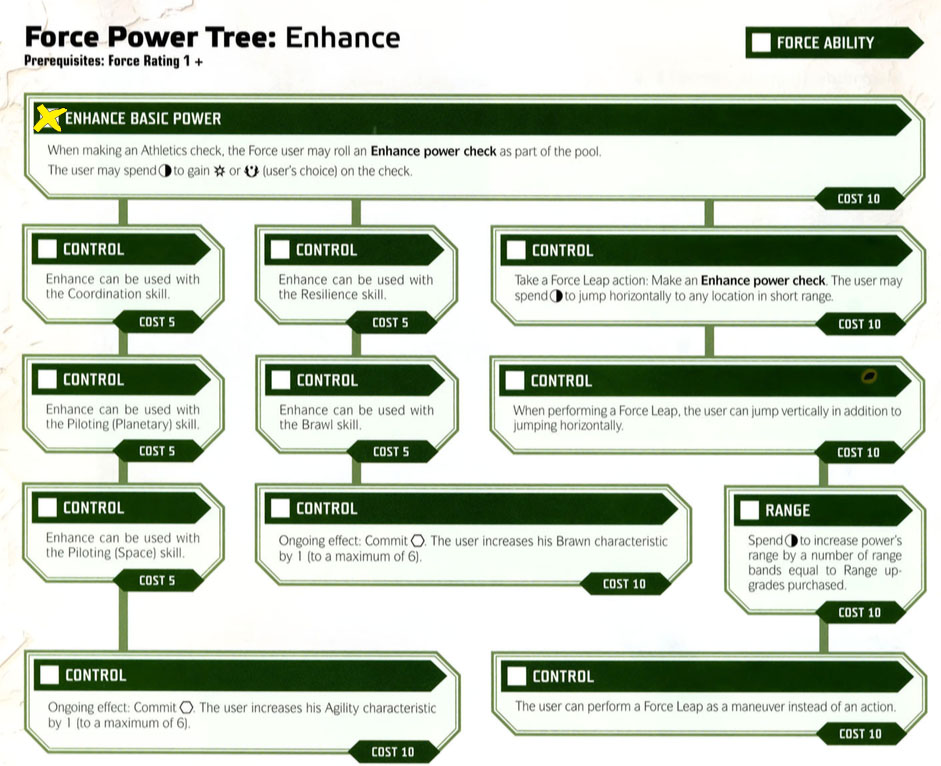This screenshot has height=766, width=941.
Task: Click the Force point symbol in Force Leap action text
Action: 555,297
